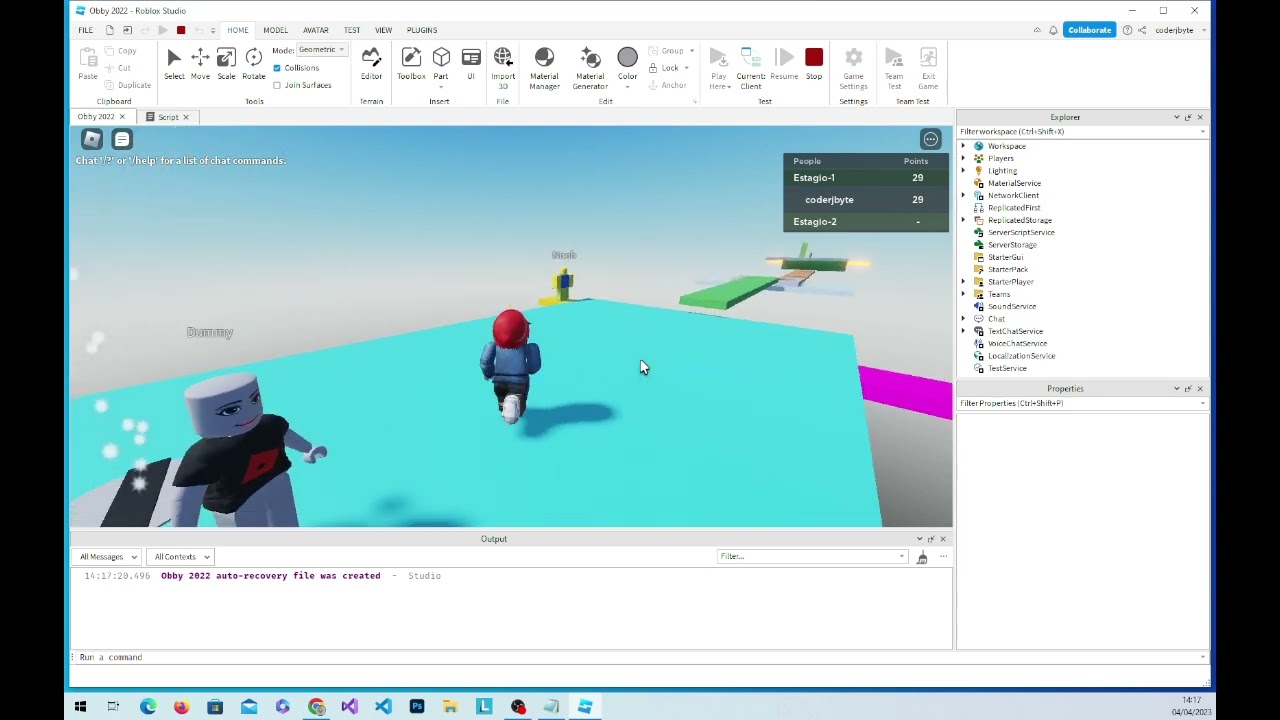Switch to the TEST ribbon tab
The height and width of the screenshot is (720, 1280).
point(352,30)
